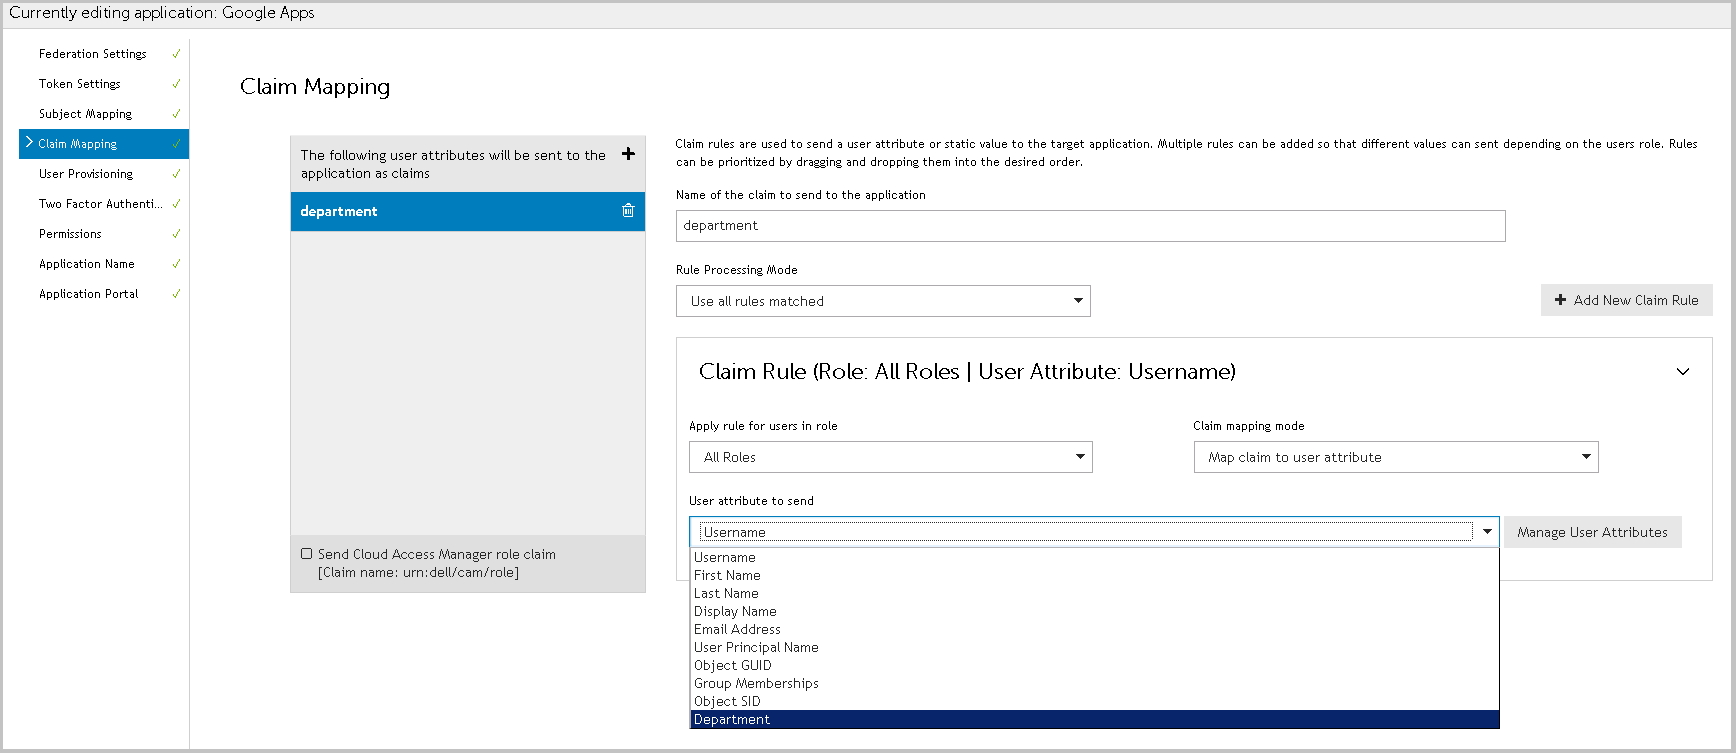Select User Principal Name option
Screen dimensions: 1736x753
point(756,647)
